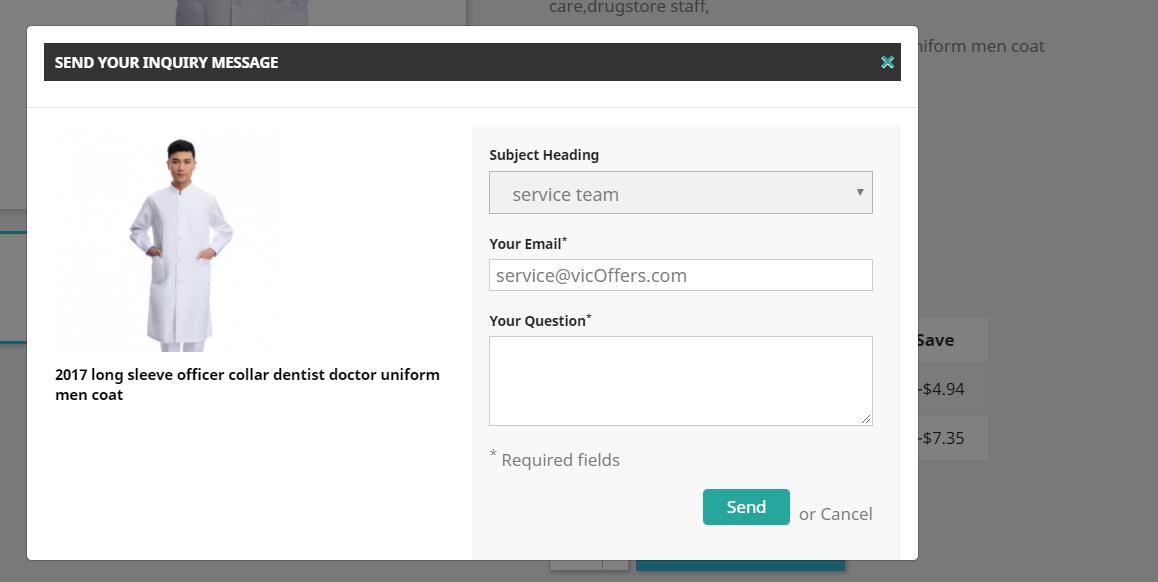Screen dimensions: 1158x582
Task: Click the Your Email input field
Action: 680,275
